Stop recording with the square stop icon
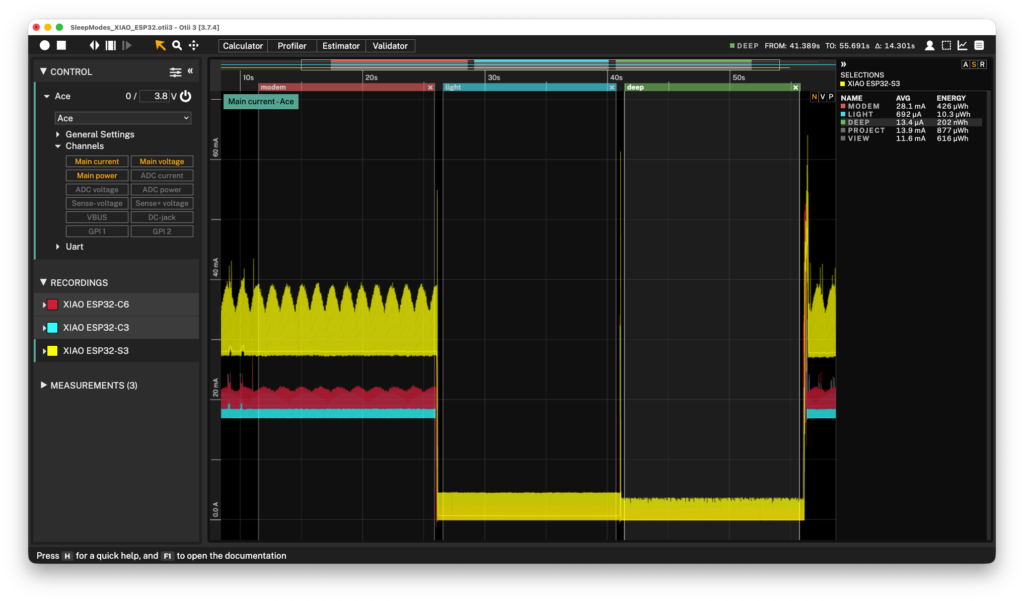 61,45
